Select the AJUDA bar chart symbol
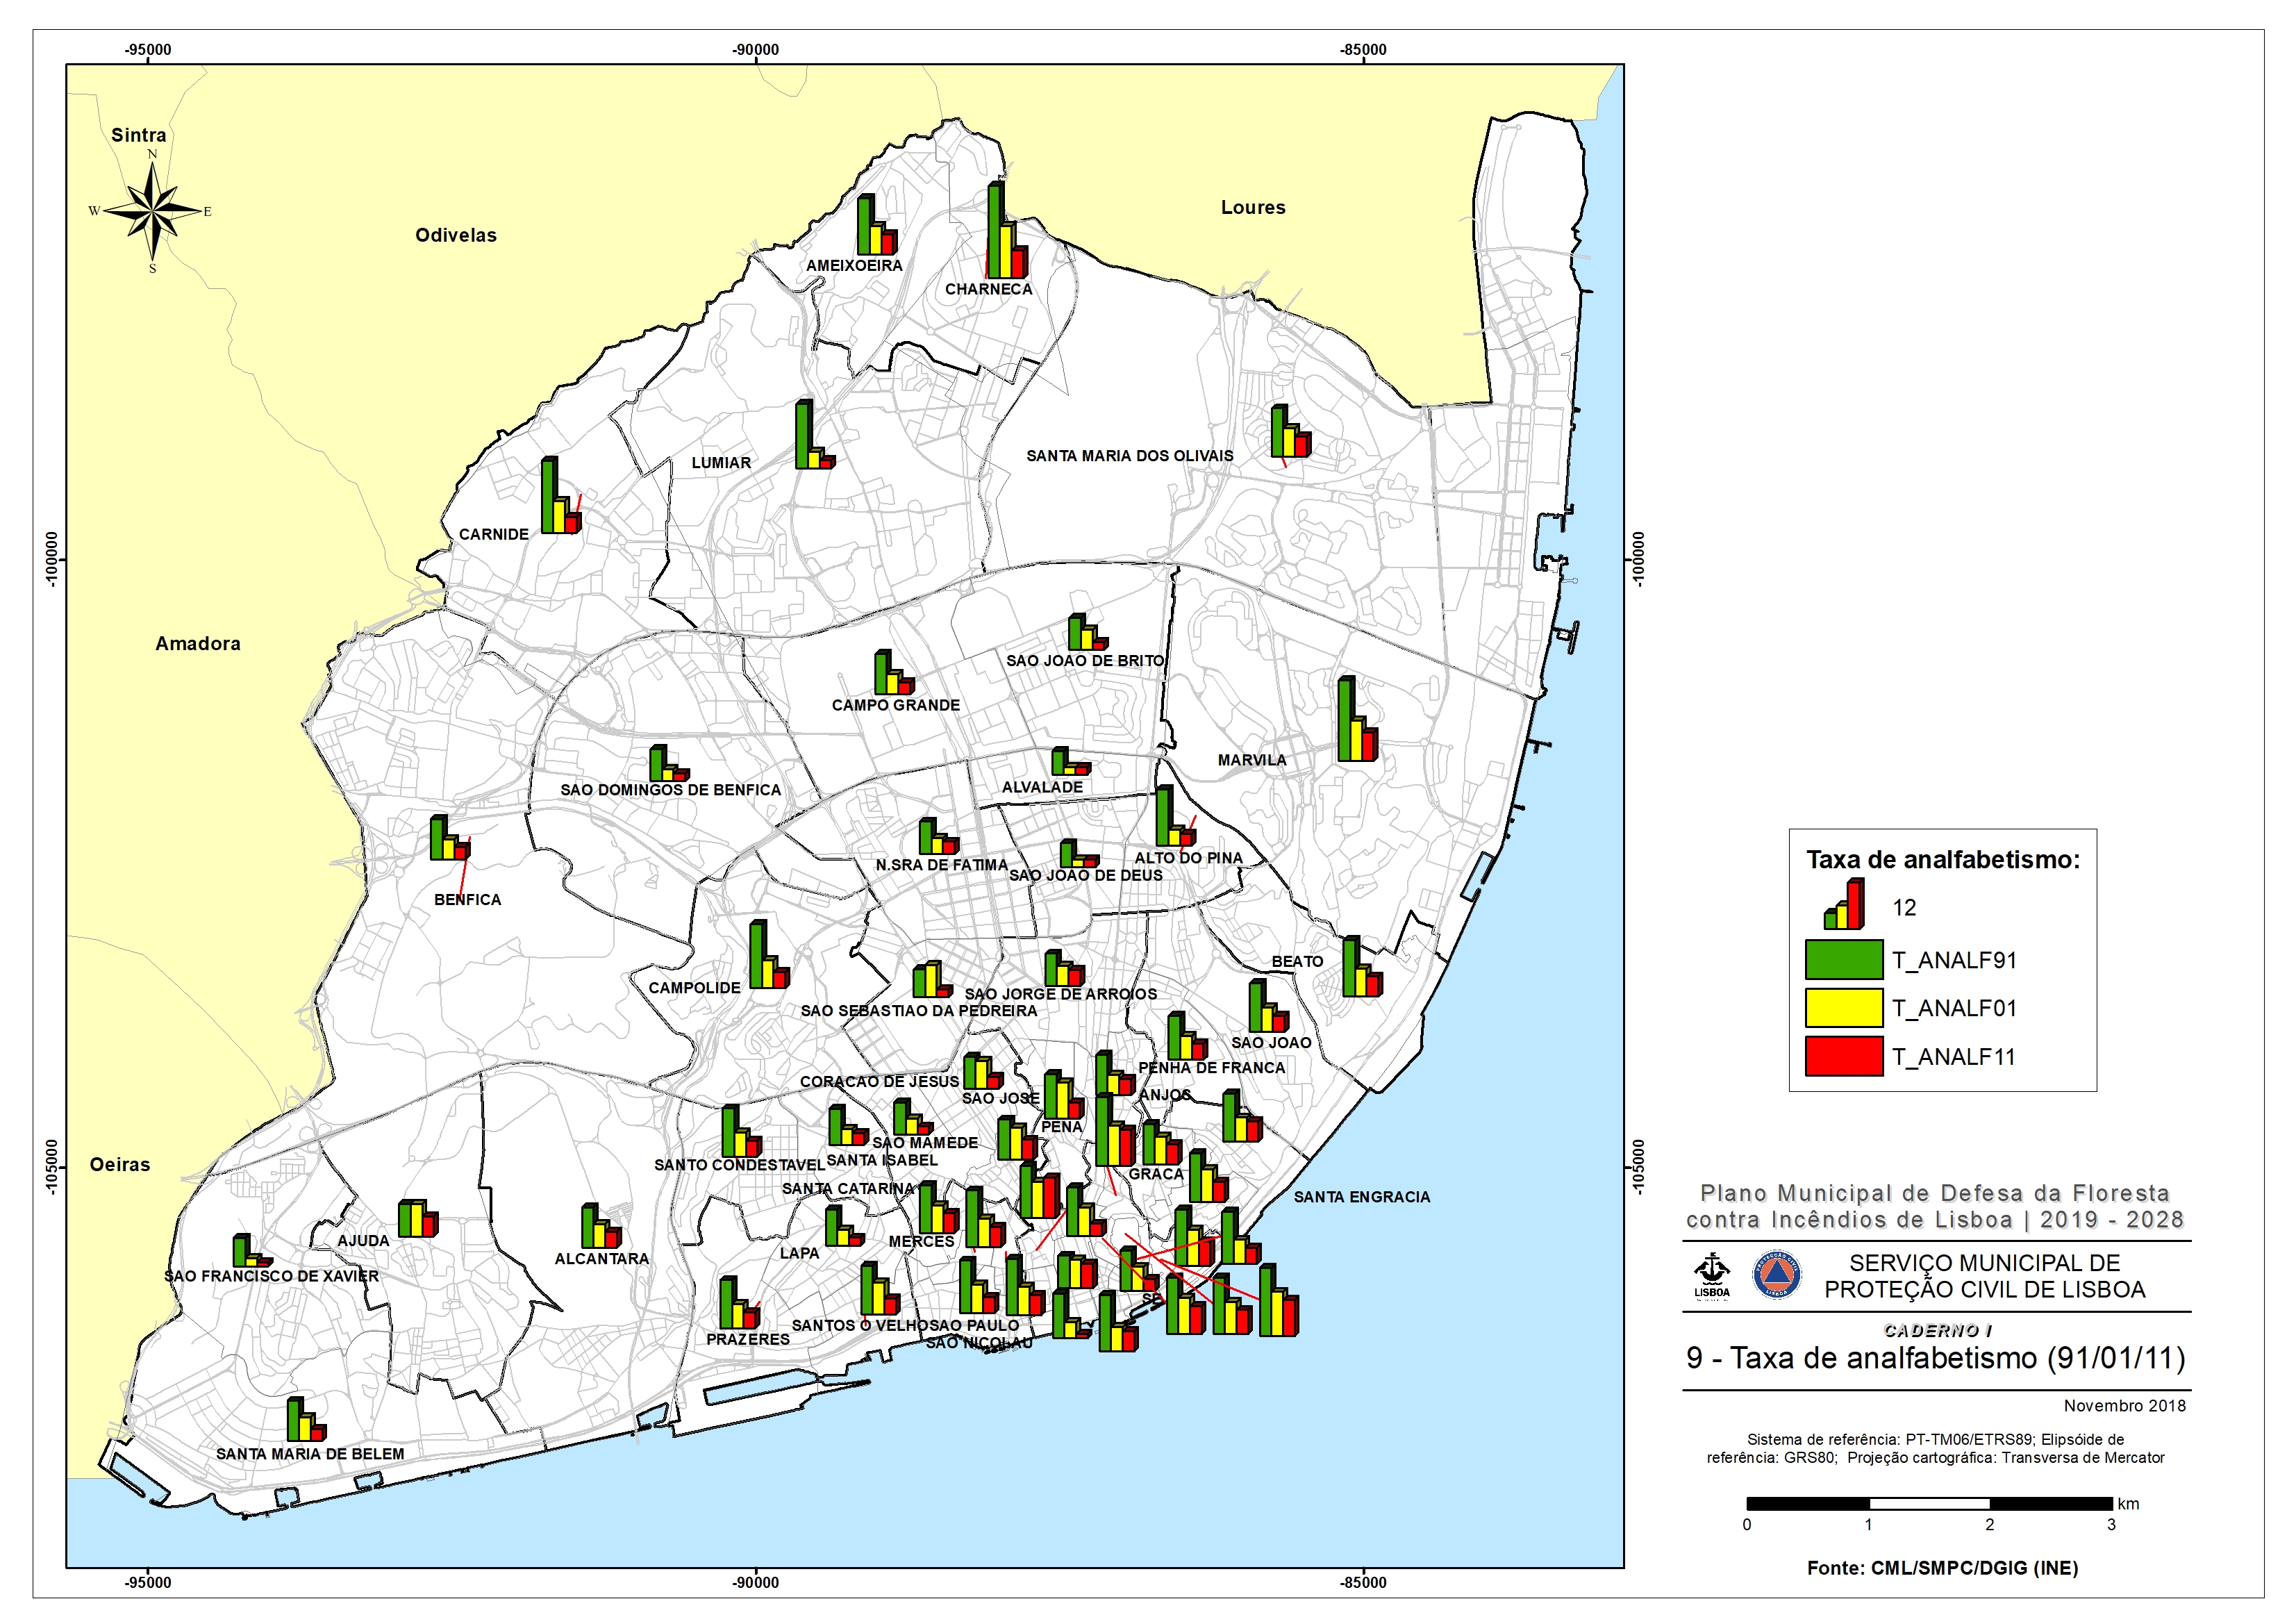Viewport: 2296px width, 1624px height. [418, 1219]
